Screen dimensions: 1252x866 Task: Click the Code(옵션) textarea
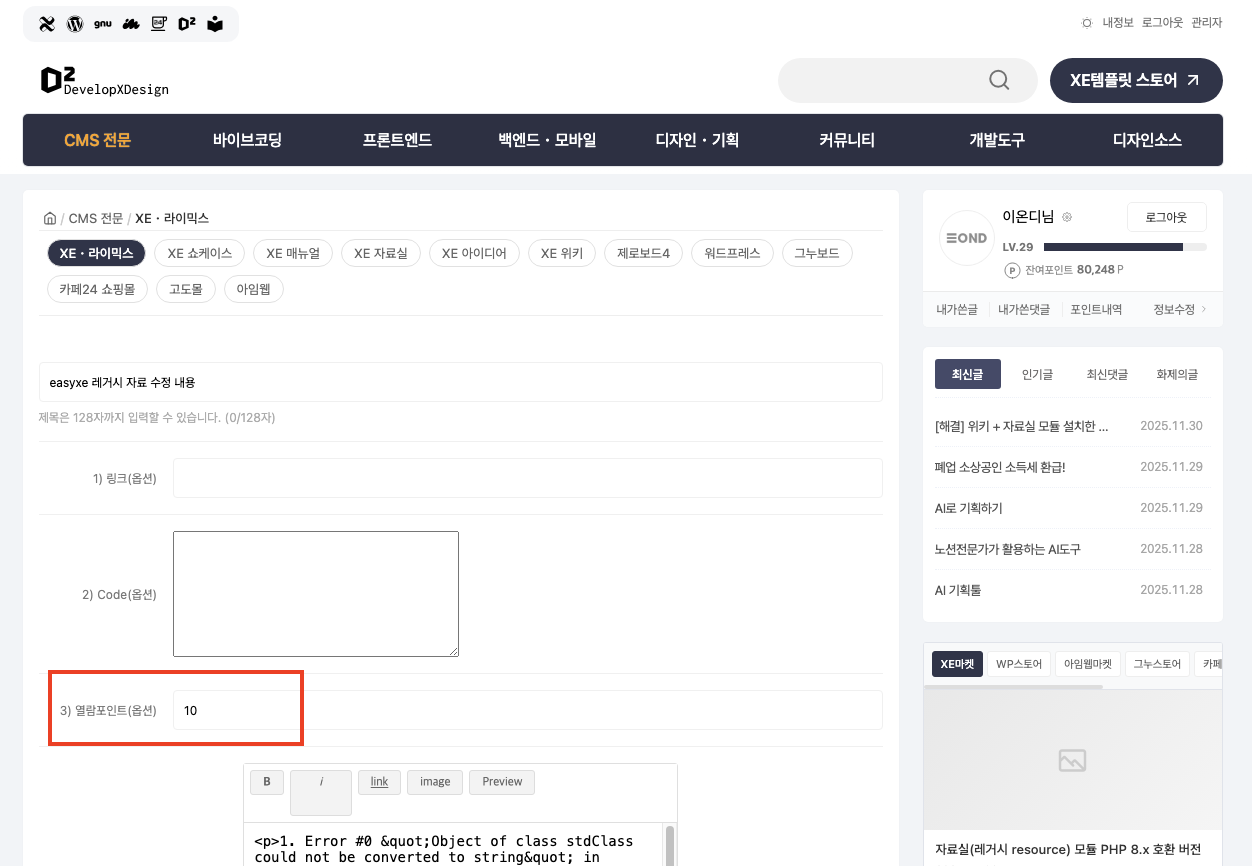(316, 594)
